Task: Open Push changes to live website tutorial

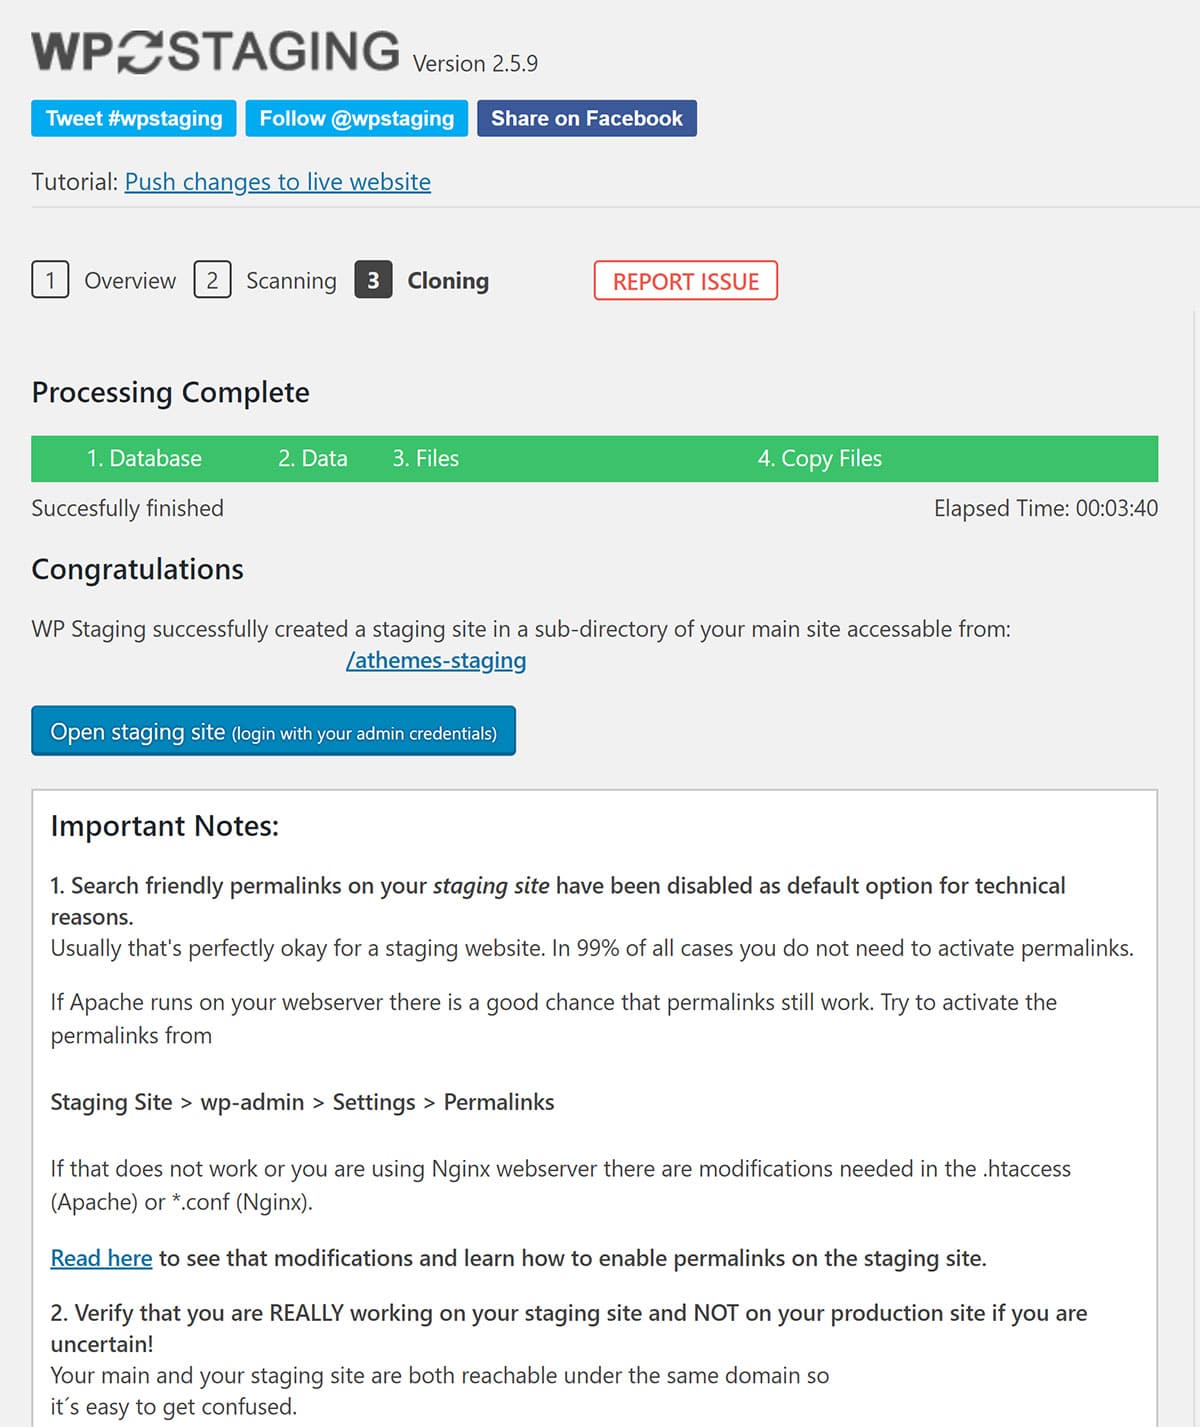Action: (278, 182)
